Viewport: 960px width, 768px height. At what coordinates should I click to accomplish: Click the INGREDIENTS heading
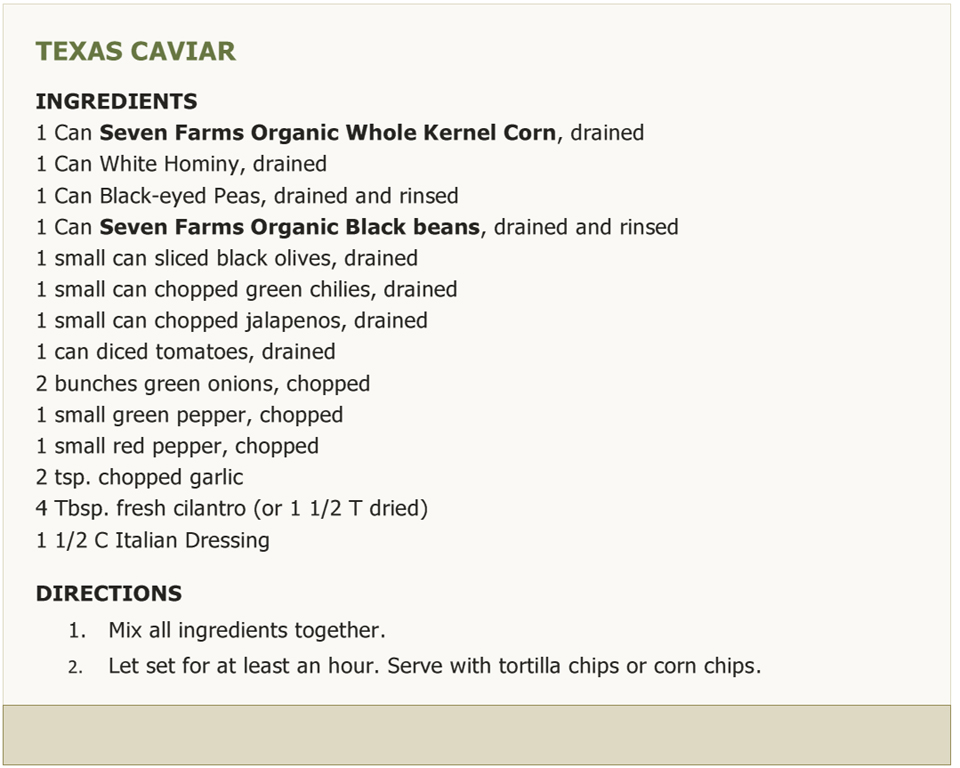(x=116, y=101)
